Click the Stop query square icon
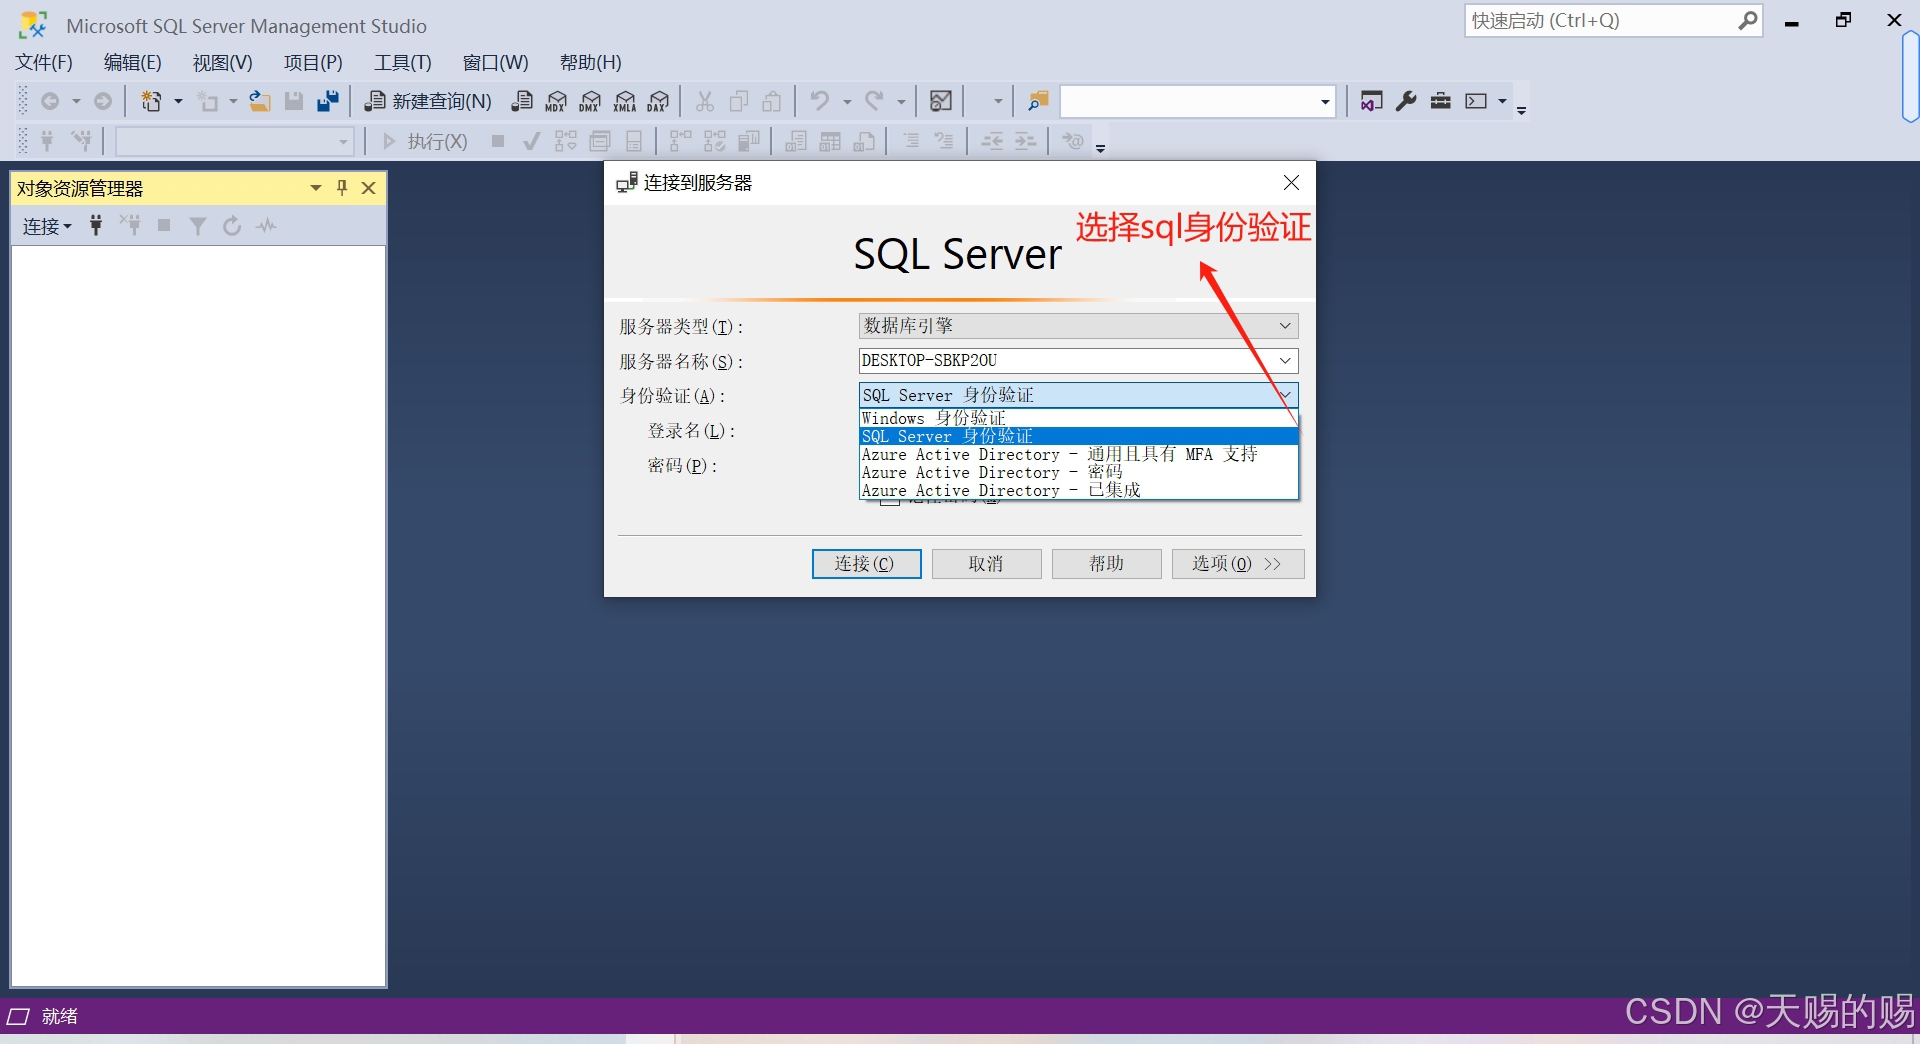 tap(498, 141)
